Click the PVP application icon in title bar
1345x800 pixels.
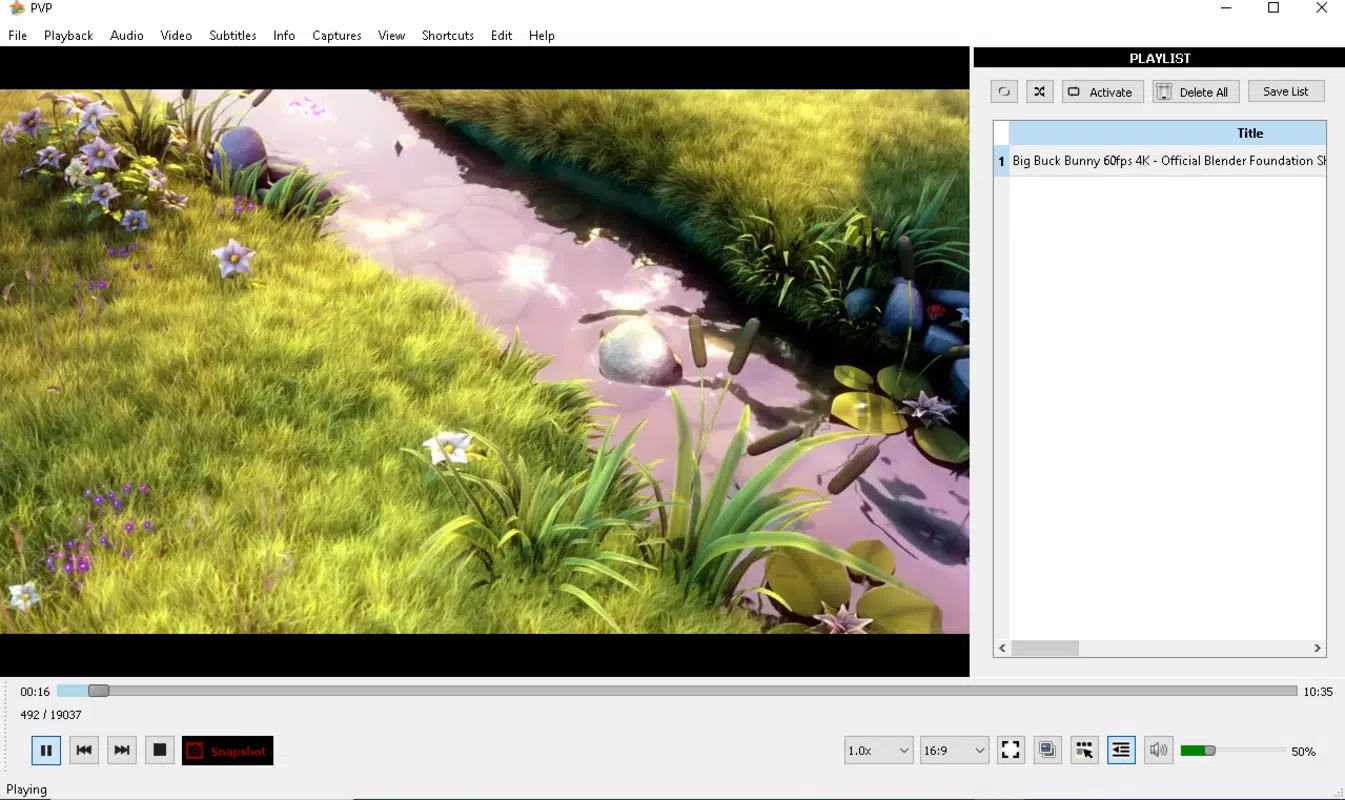pyautogui.click(x=16, y=8)
